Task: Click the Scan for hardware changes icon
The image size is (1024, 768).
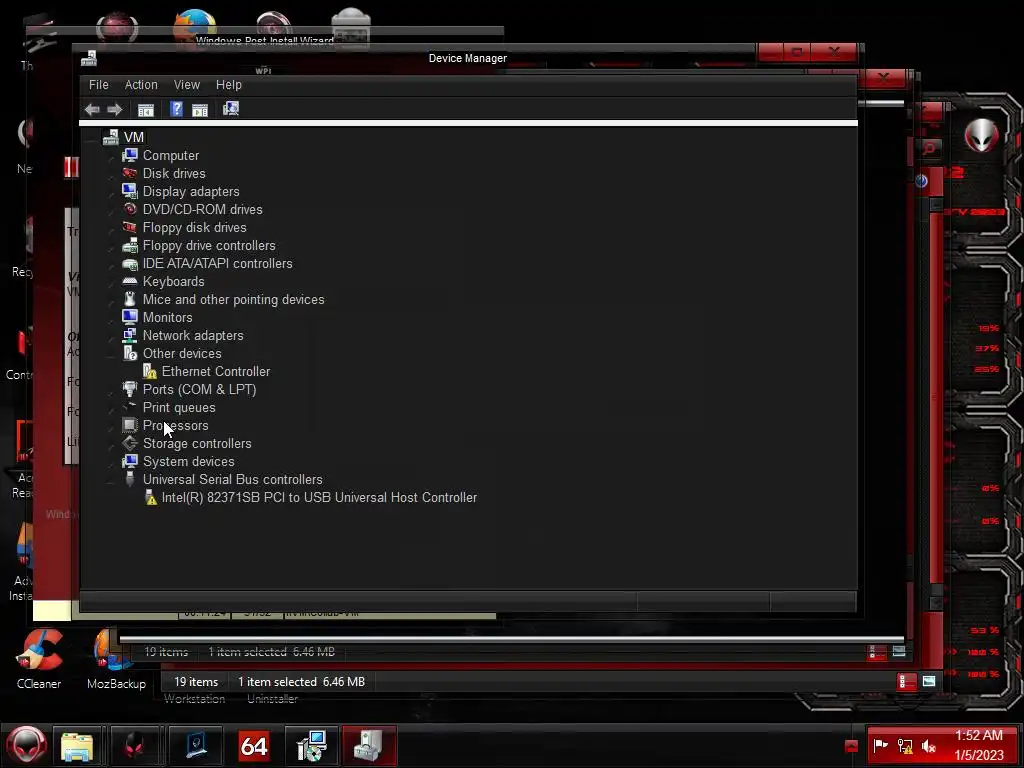Action: (x=231, y=108)
